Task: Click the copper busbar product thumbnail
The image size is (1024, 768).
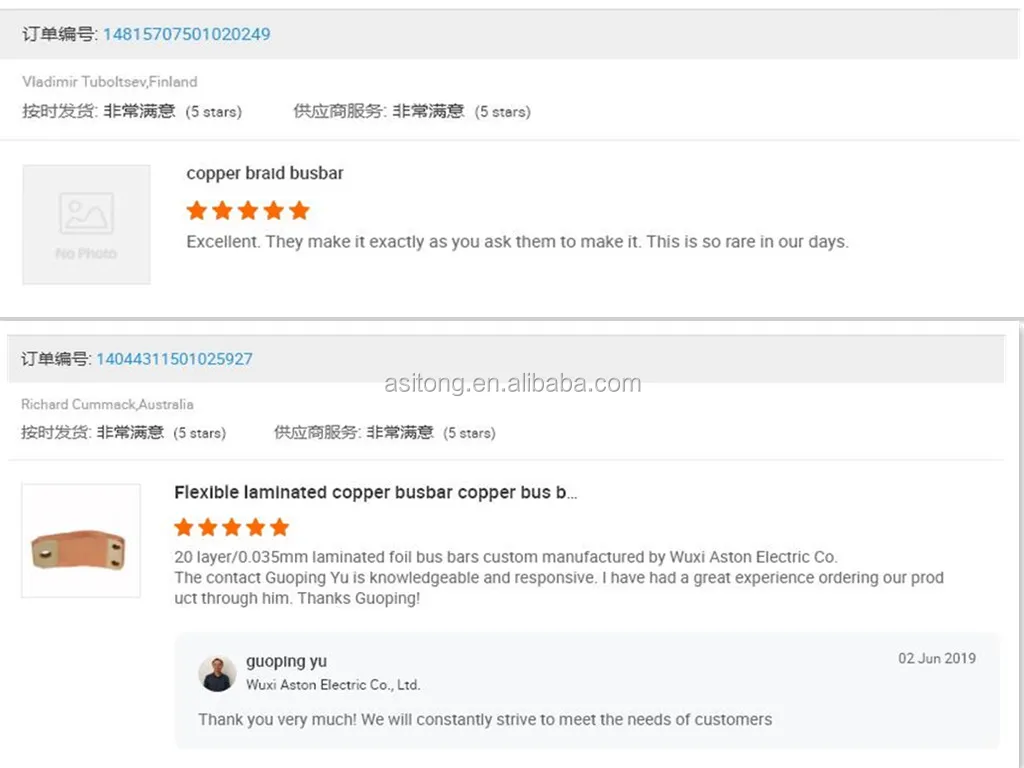Action: (80, 540)
